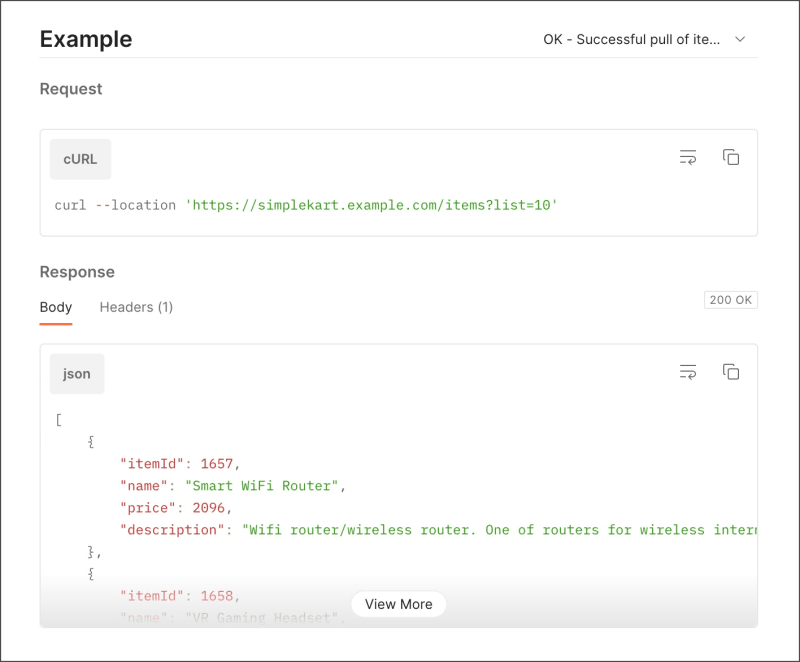800x662 pixels.
Task: Click the json format label
Action: tap(77, 374)
